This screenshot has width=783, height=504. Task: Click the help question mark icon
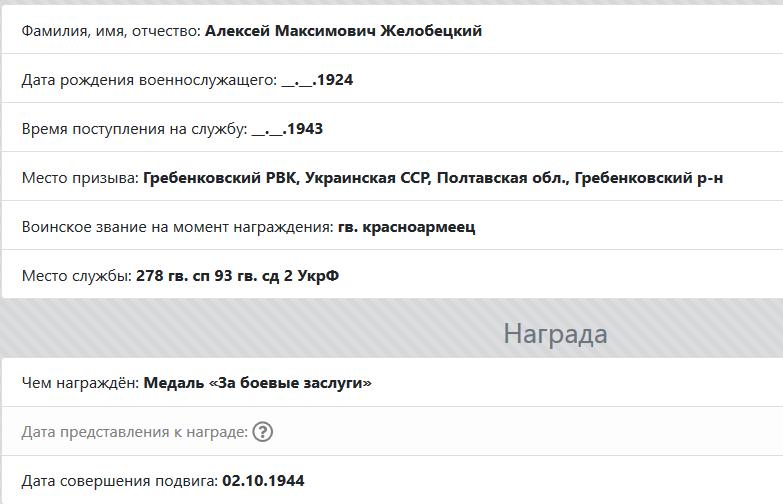(262, 432)
